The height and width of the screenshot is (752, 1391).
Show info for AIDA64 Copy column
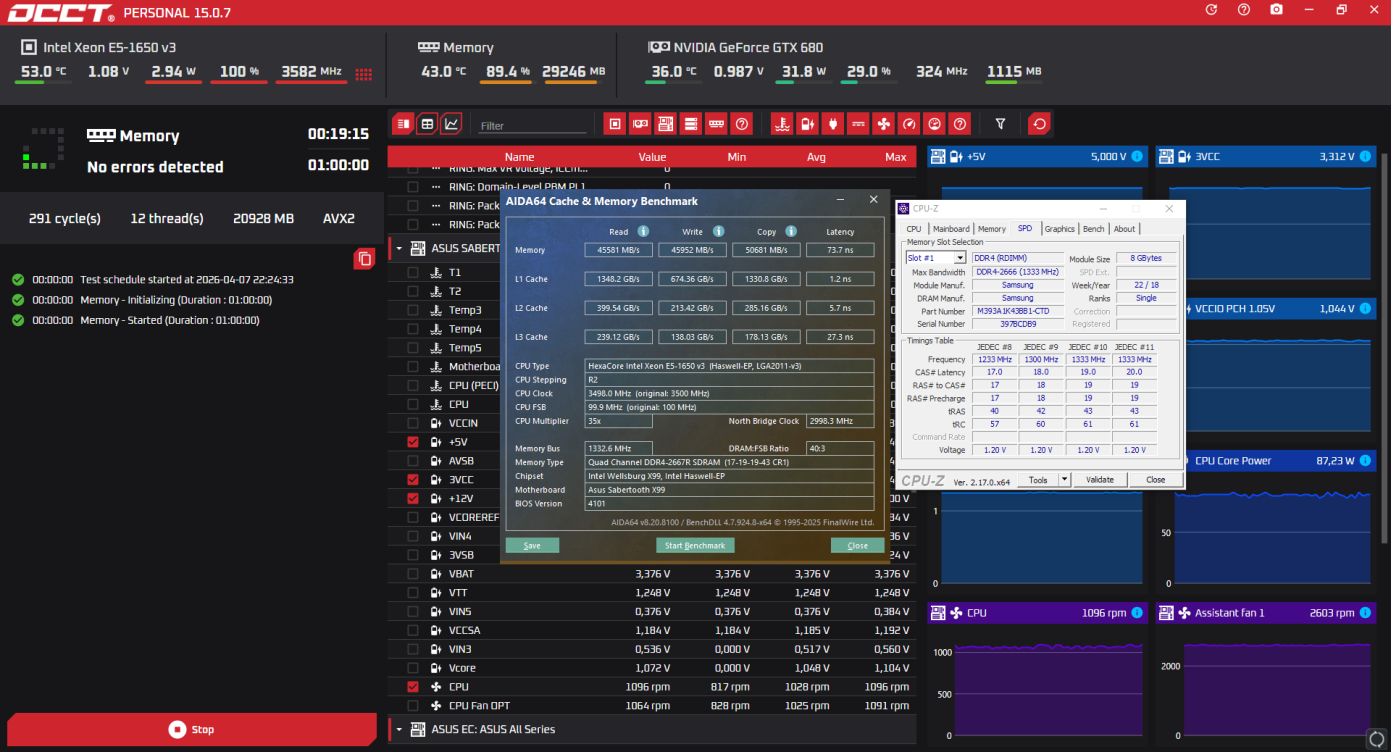coord(791,231)
